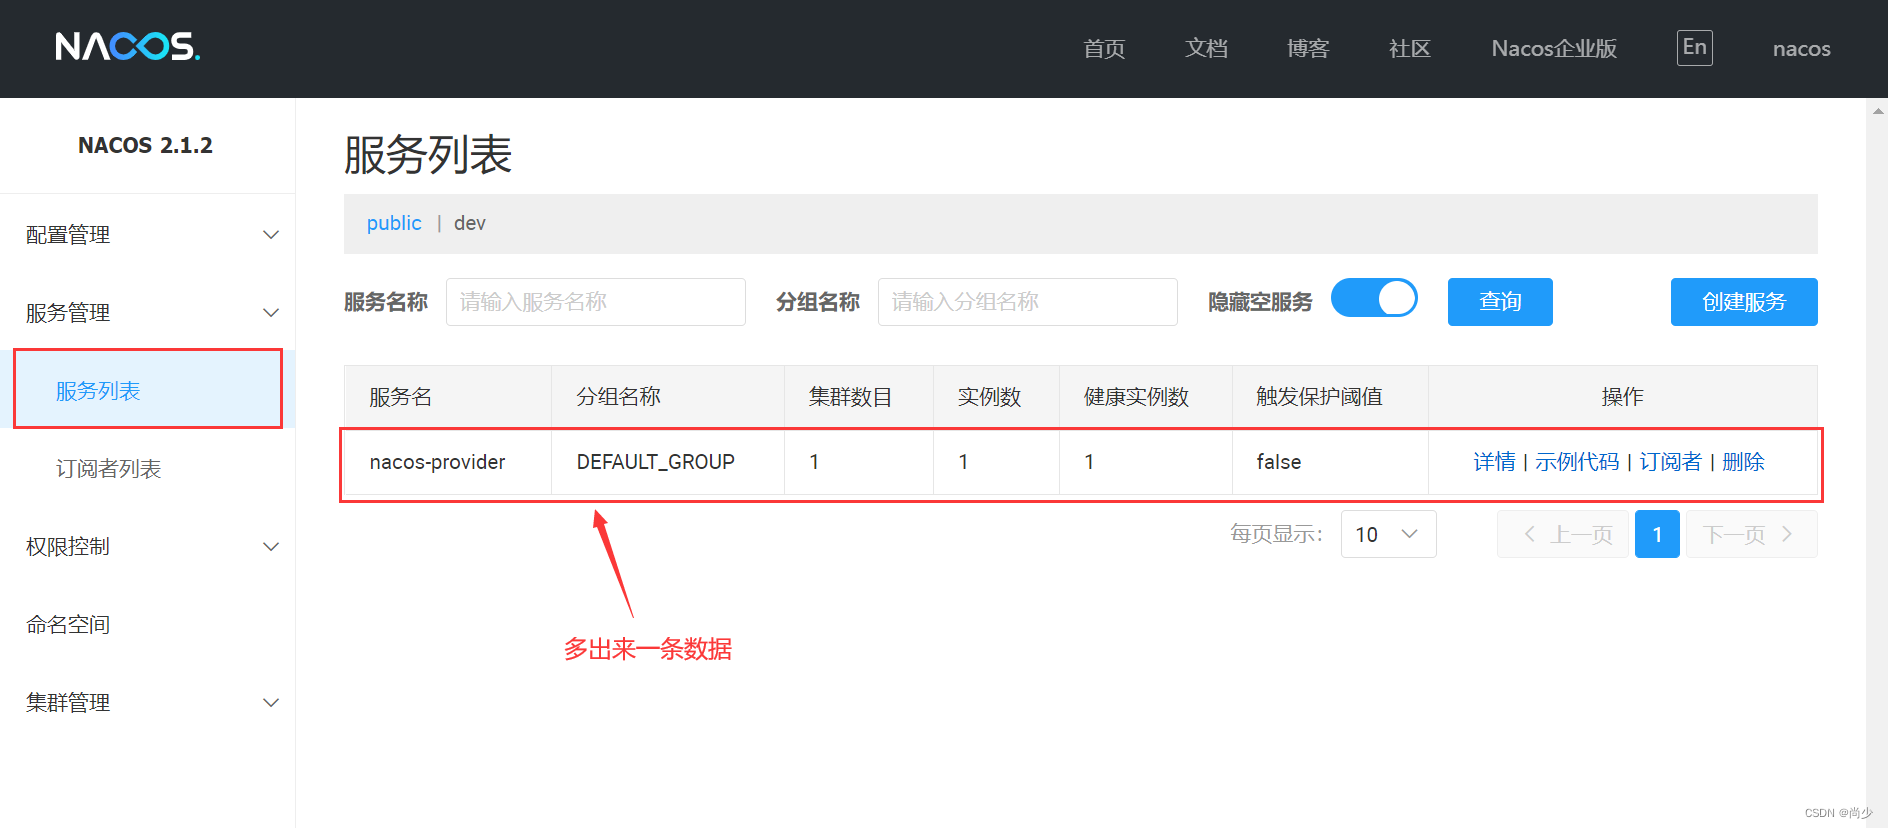Click 删除 for nacos-provider
The width and height of the screenshot is (1888, 828).
pos(1743,462)
